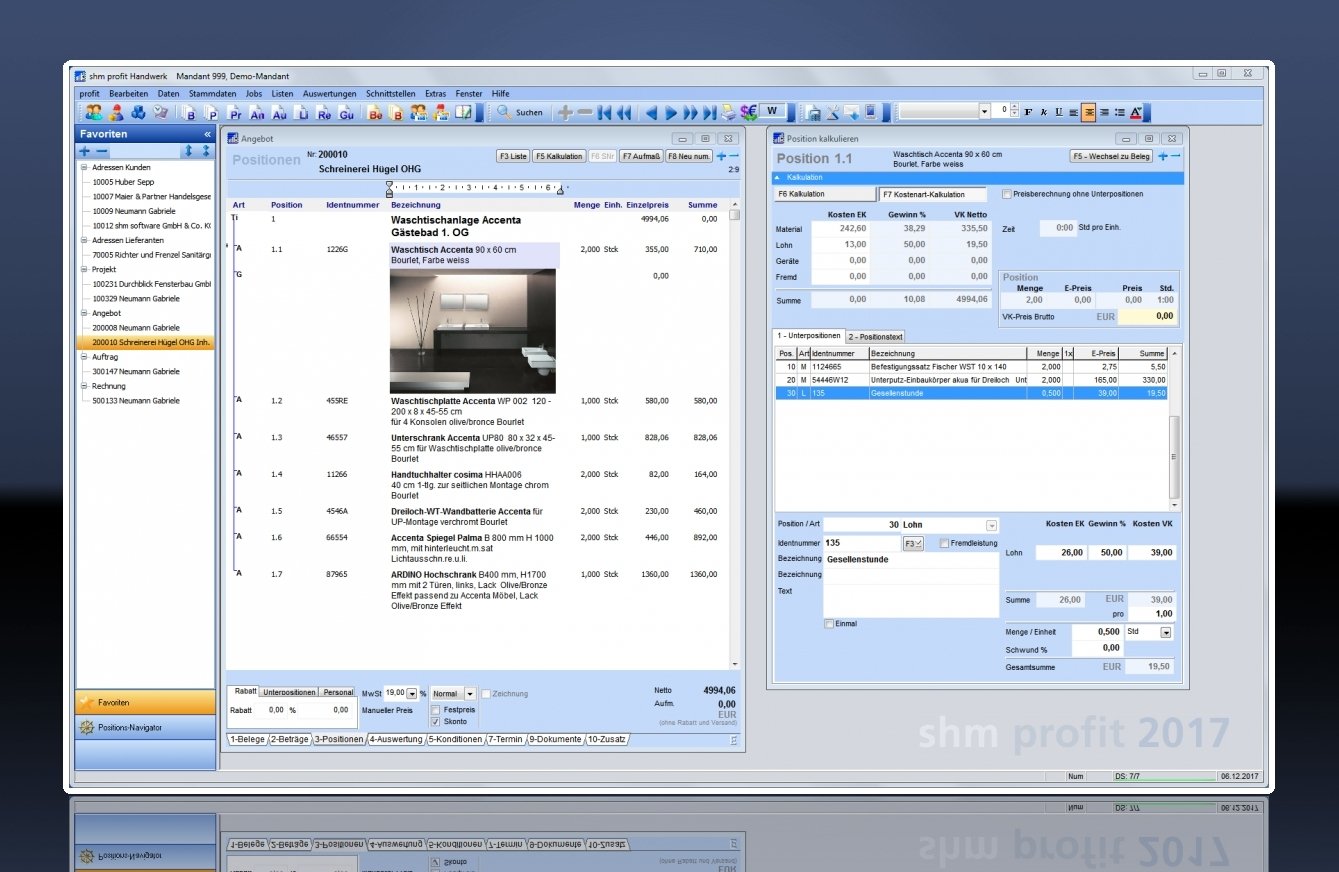This screenshot has height=872, width=1339.
Task: Collapse the 'Projekt' tree node
Action: 84,269
